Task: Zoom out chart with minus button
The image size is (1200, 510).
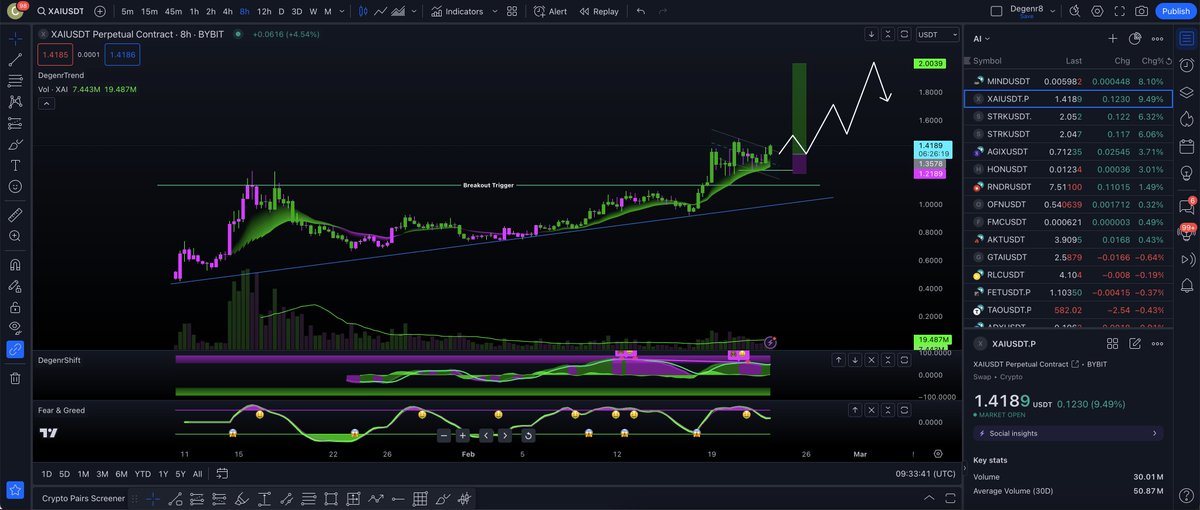Action: coord(444,435)
